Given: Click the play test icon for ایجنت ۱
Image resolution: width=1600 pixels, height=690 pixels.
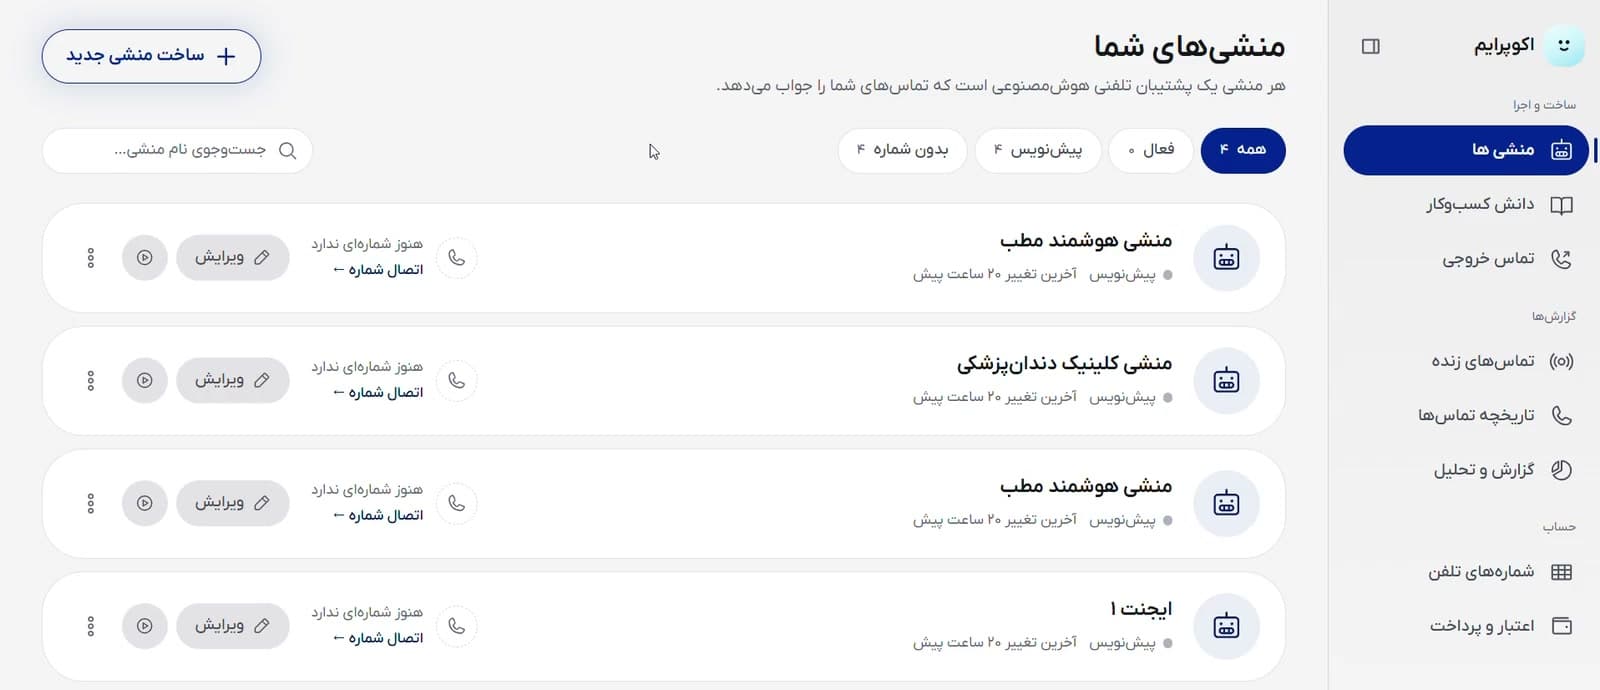Looking at the screenshot, I should [145, 625].
